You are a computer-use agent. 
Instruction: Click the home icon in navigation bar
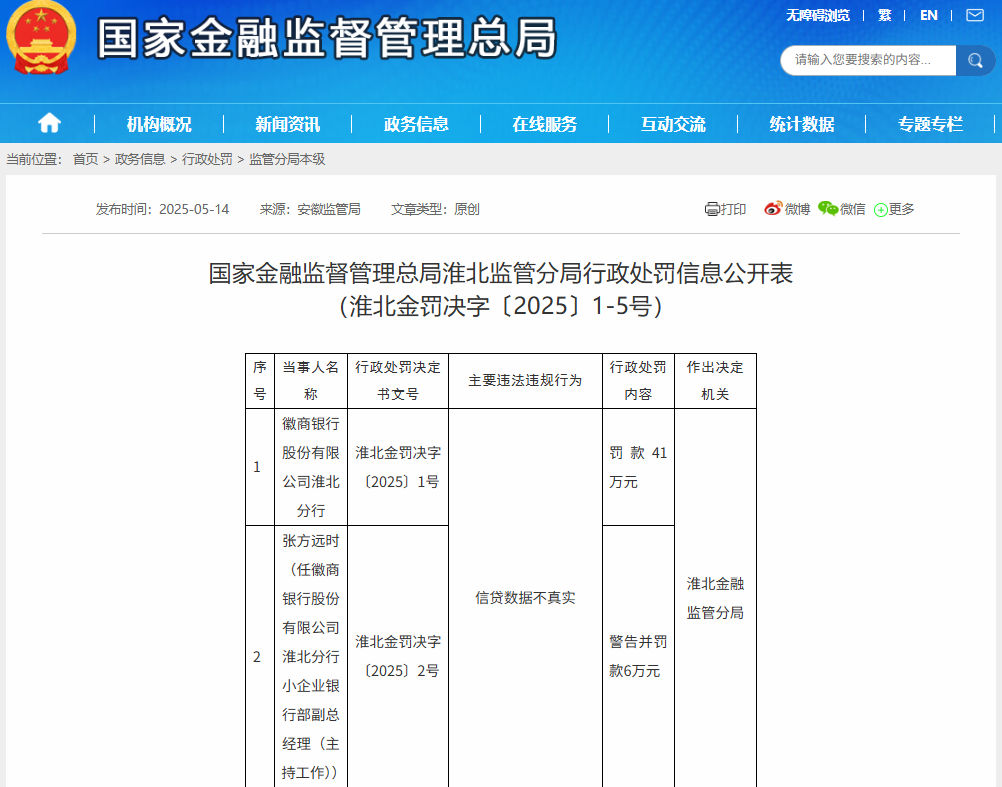[49, 123]
